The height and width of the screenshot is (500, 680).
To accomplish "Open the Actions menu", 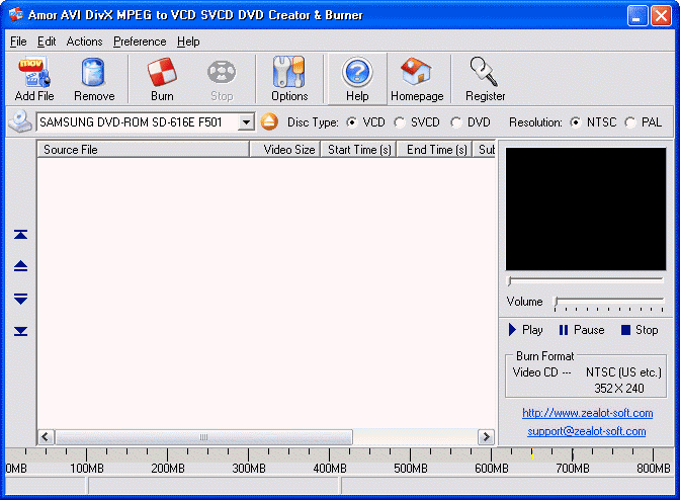I will (85, 42).
